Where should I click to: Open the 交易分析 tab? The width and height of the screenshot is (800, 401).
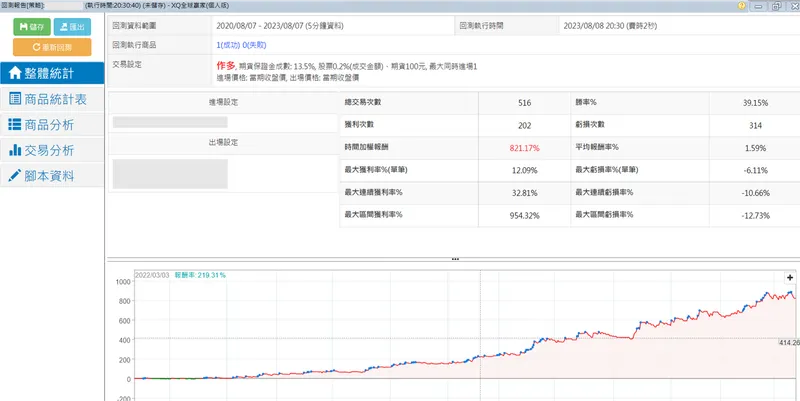[x=52, y=150]
